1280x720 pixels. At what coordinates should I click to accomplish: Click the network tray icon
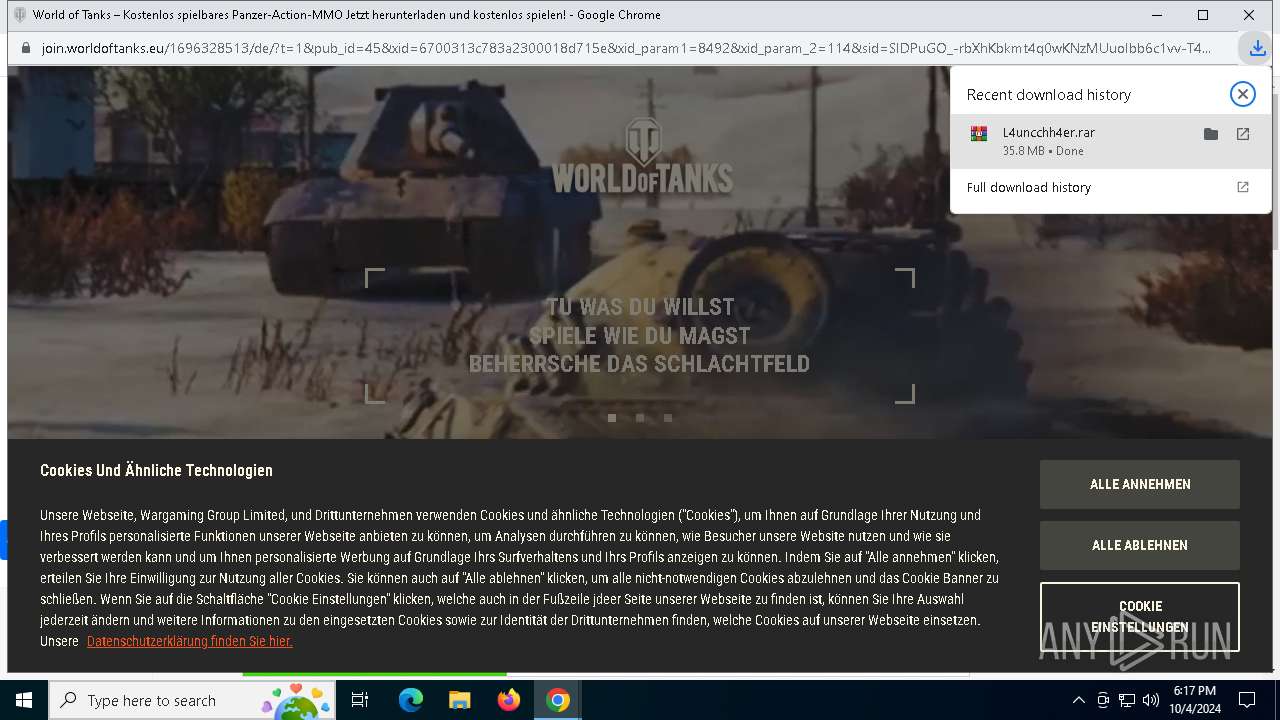coord(1127,700)
